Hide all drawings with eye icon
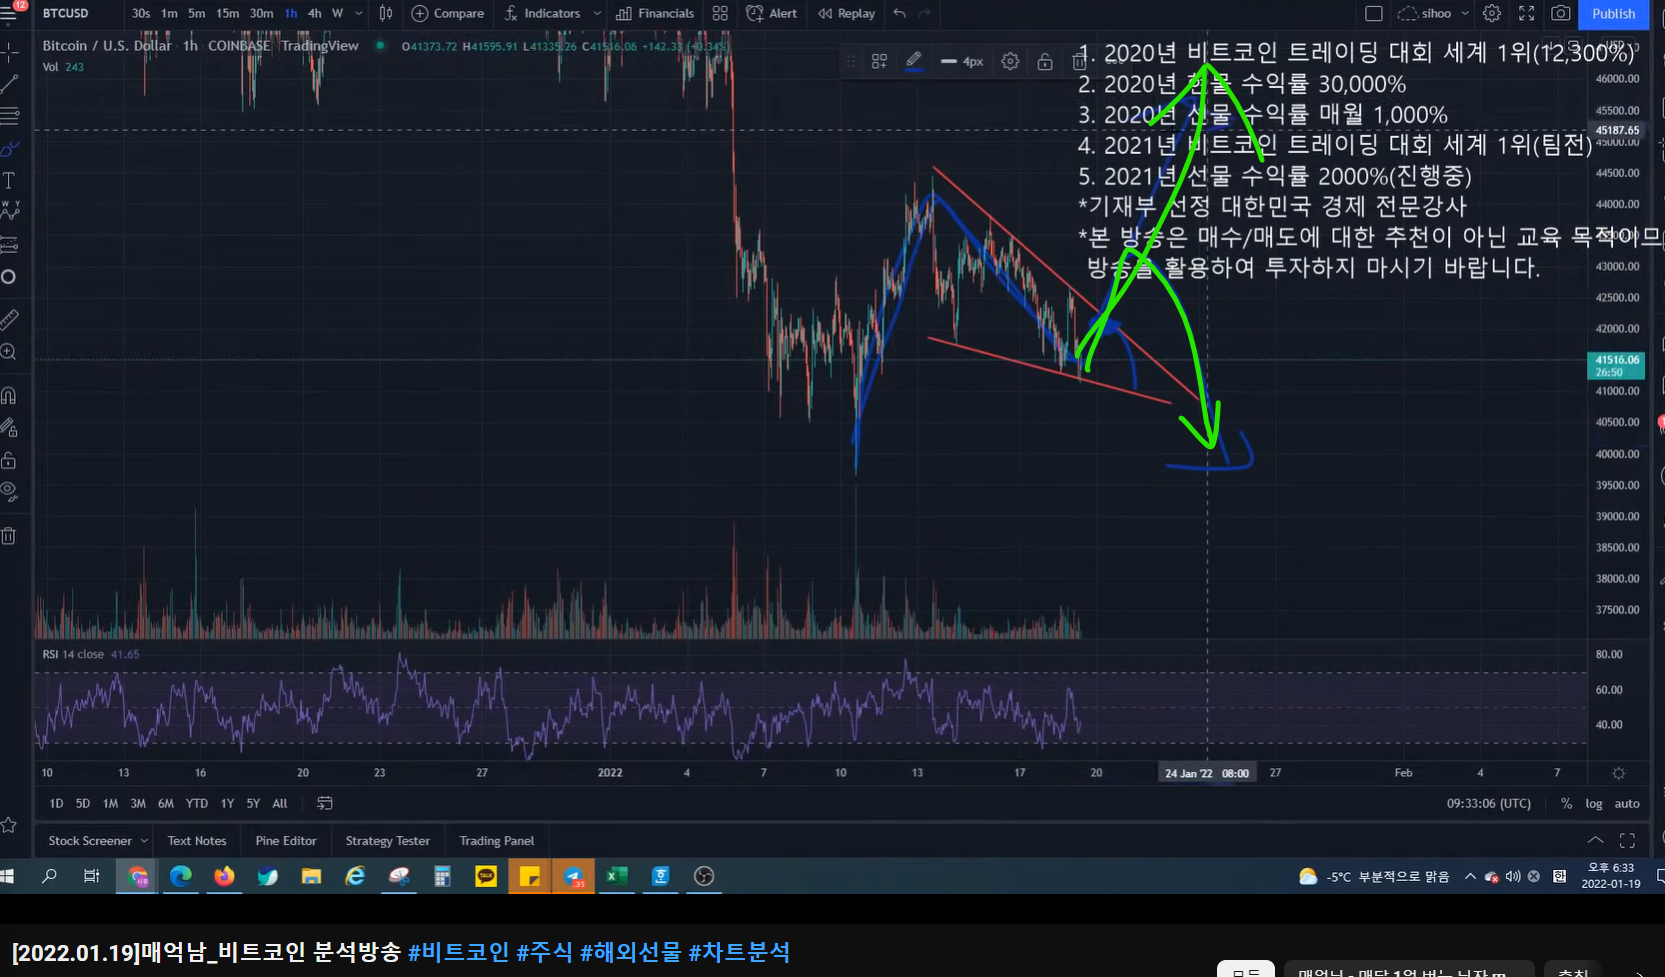The height and width of the screenshot is (977, 1665). [9, 491]
